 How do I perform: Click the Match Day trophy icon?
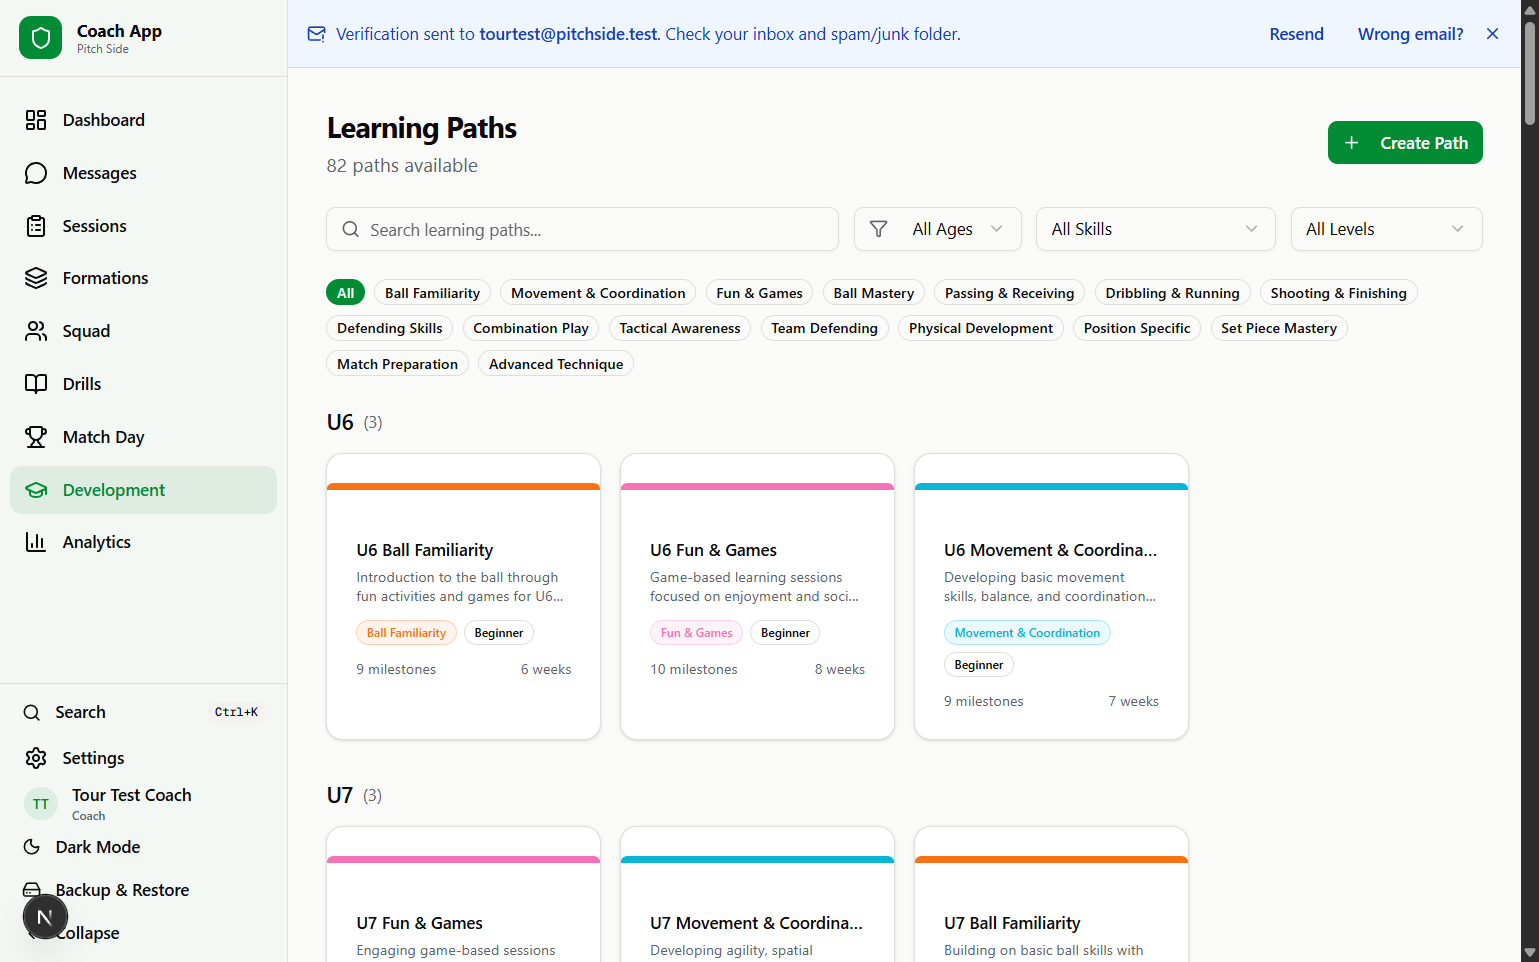(x=36, y=437)
